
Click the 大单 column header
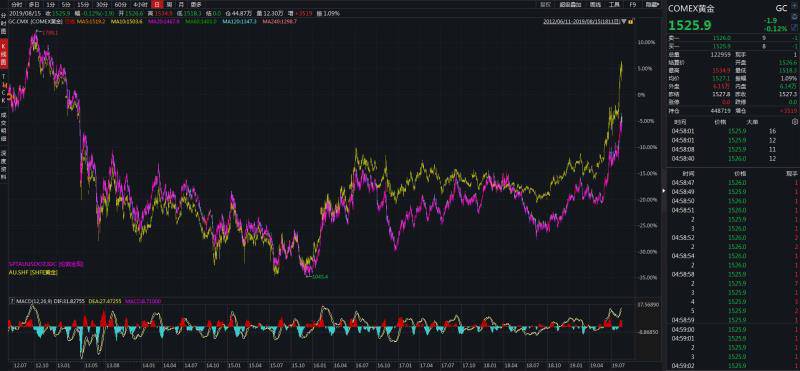(752, 122)
